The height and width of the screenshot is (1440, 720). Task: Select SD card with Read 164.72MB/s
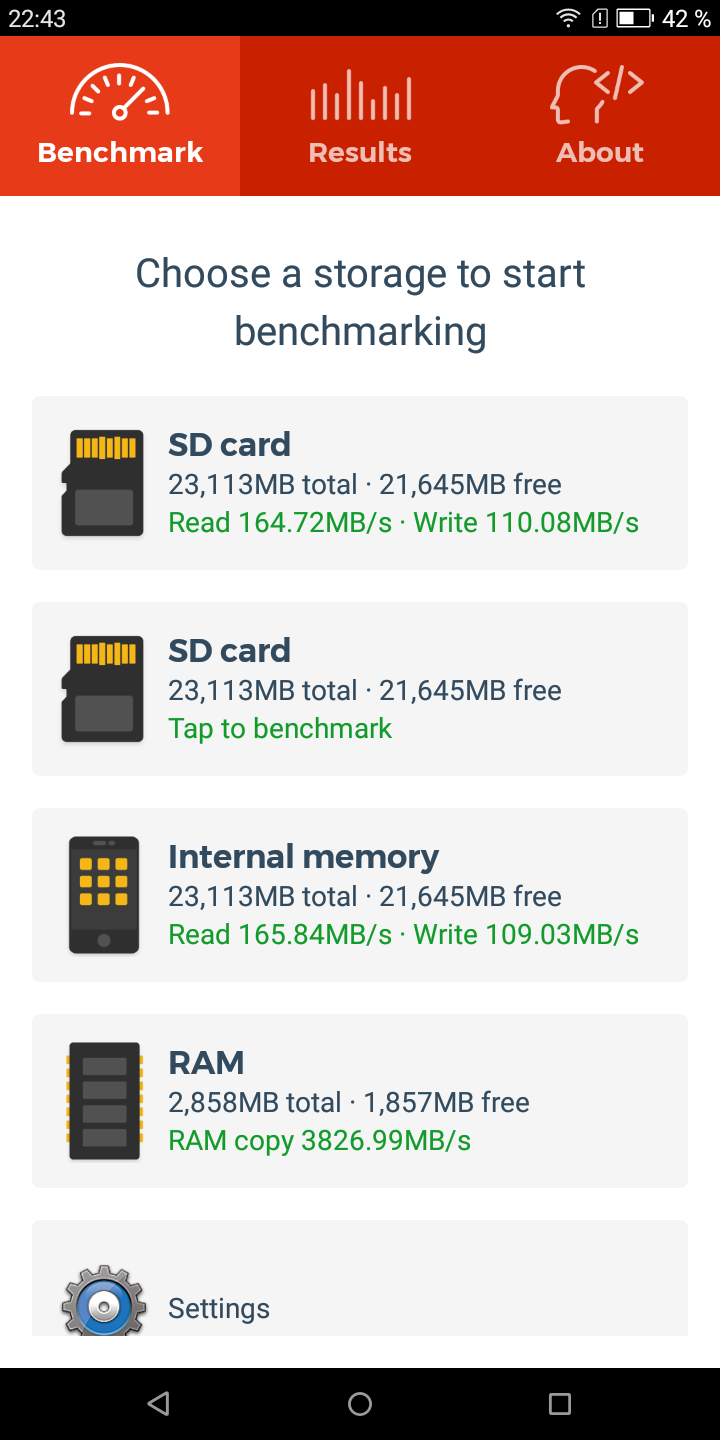[360, 483]
